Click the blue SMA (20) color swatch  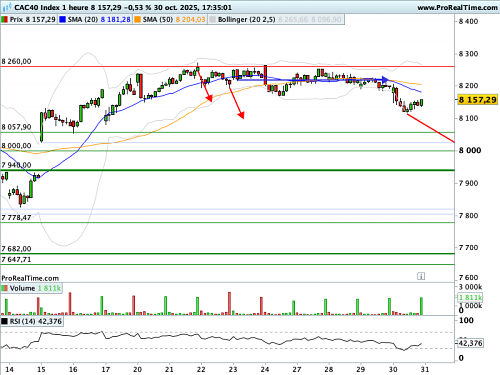(62, 20)
